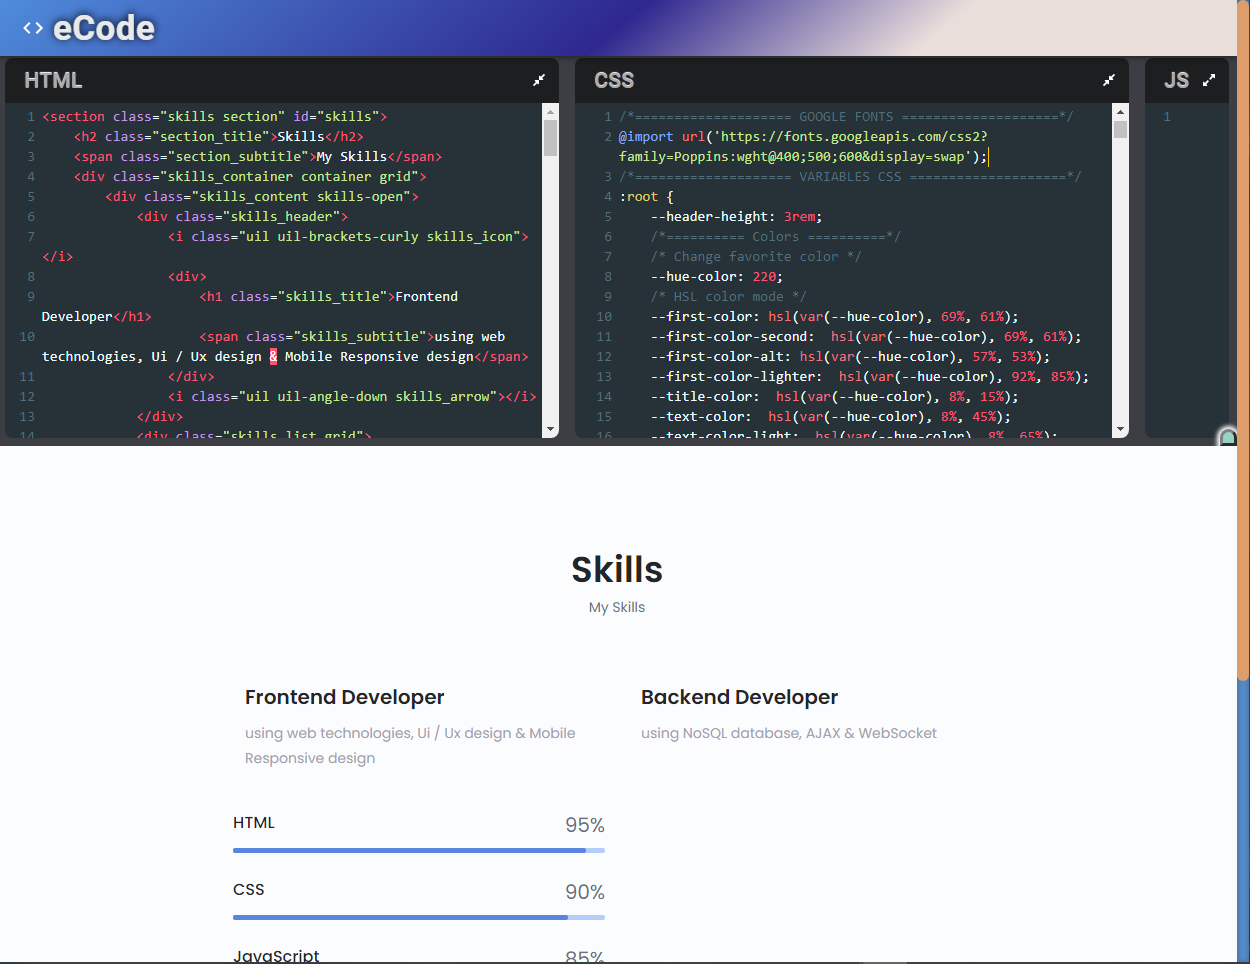Click the eCode title text
Viewport: 1250px width, 964px height.
tap(104, 28)
